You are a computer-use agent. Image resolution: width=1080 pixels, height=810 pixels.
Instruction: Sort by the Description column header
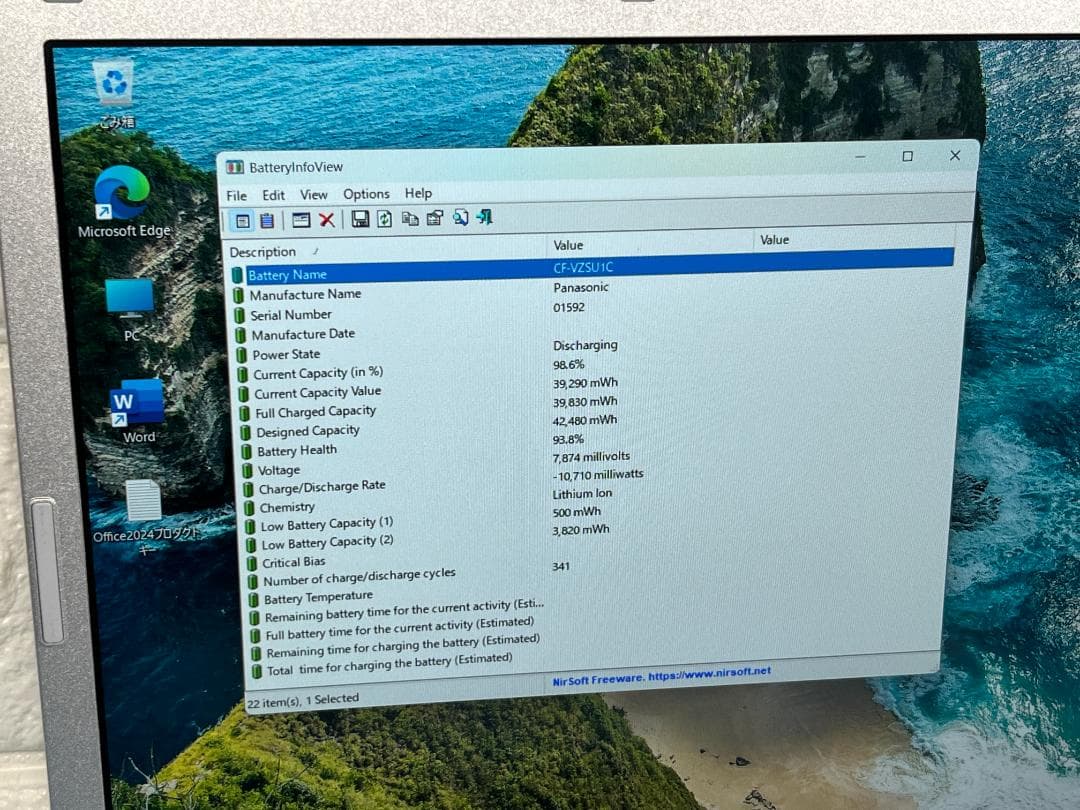(x=263, y=252)
